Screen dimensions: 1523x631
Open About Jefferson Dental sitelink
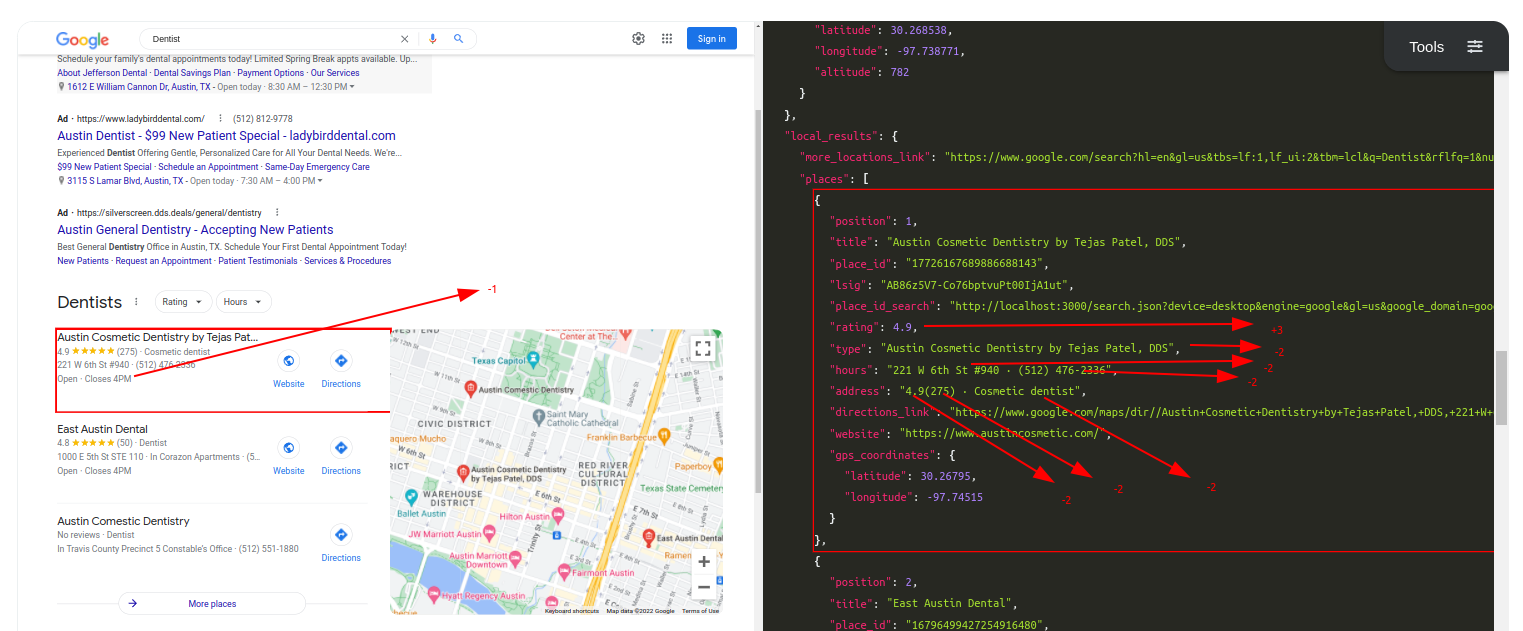pos(103,73)
